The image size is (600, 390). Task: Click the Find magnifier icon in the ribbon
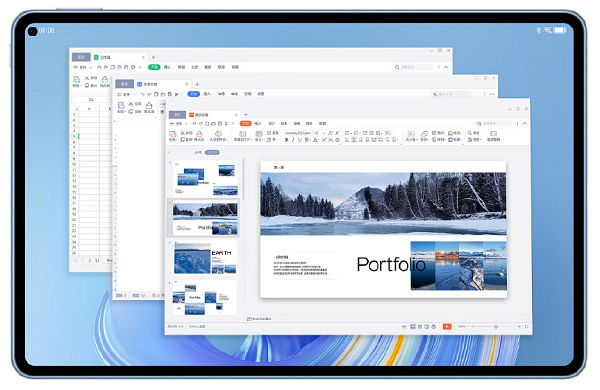pyautogui.click(x=470, y=133)
